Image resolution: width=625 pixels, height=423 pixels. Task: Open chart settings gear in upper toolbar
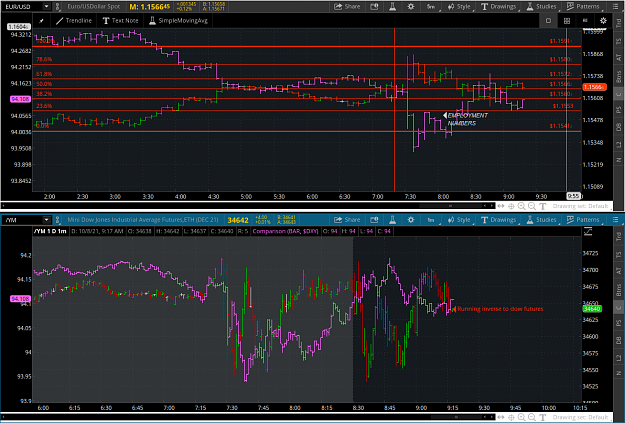pos(411,6)
